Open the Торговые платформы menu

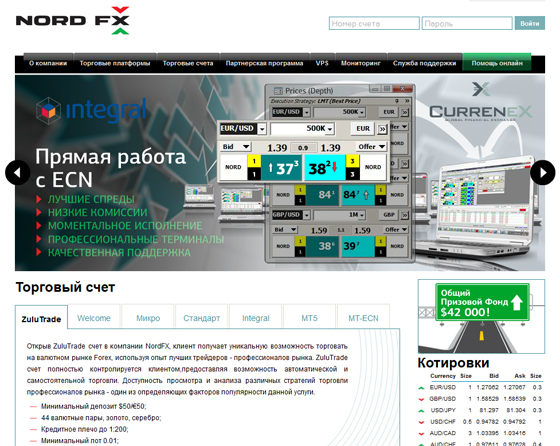(x=115, y=63)
